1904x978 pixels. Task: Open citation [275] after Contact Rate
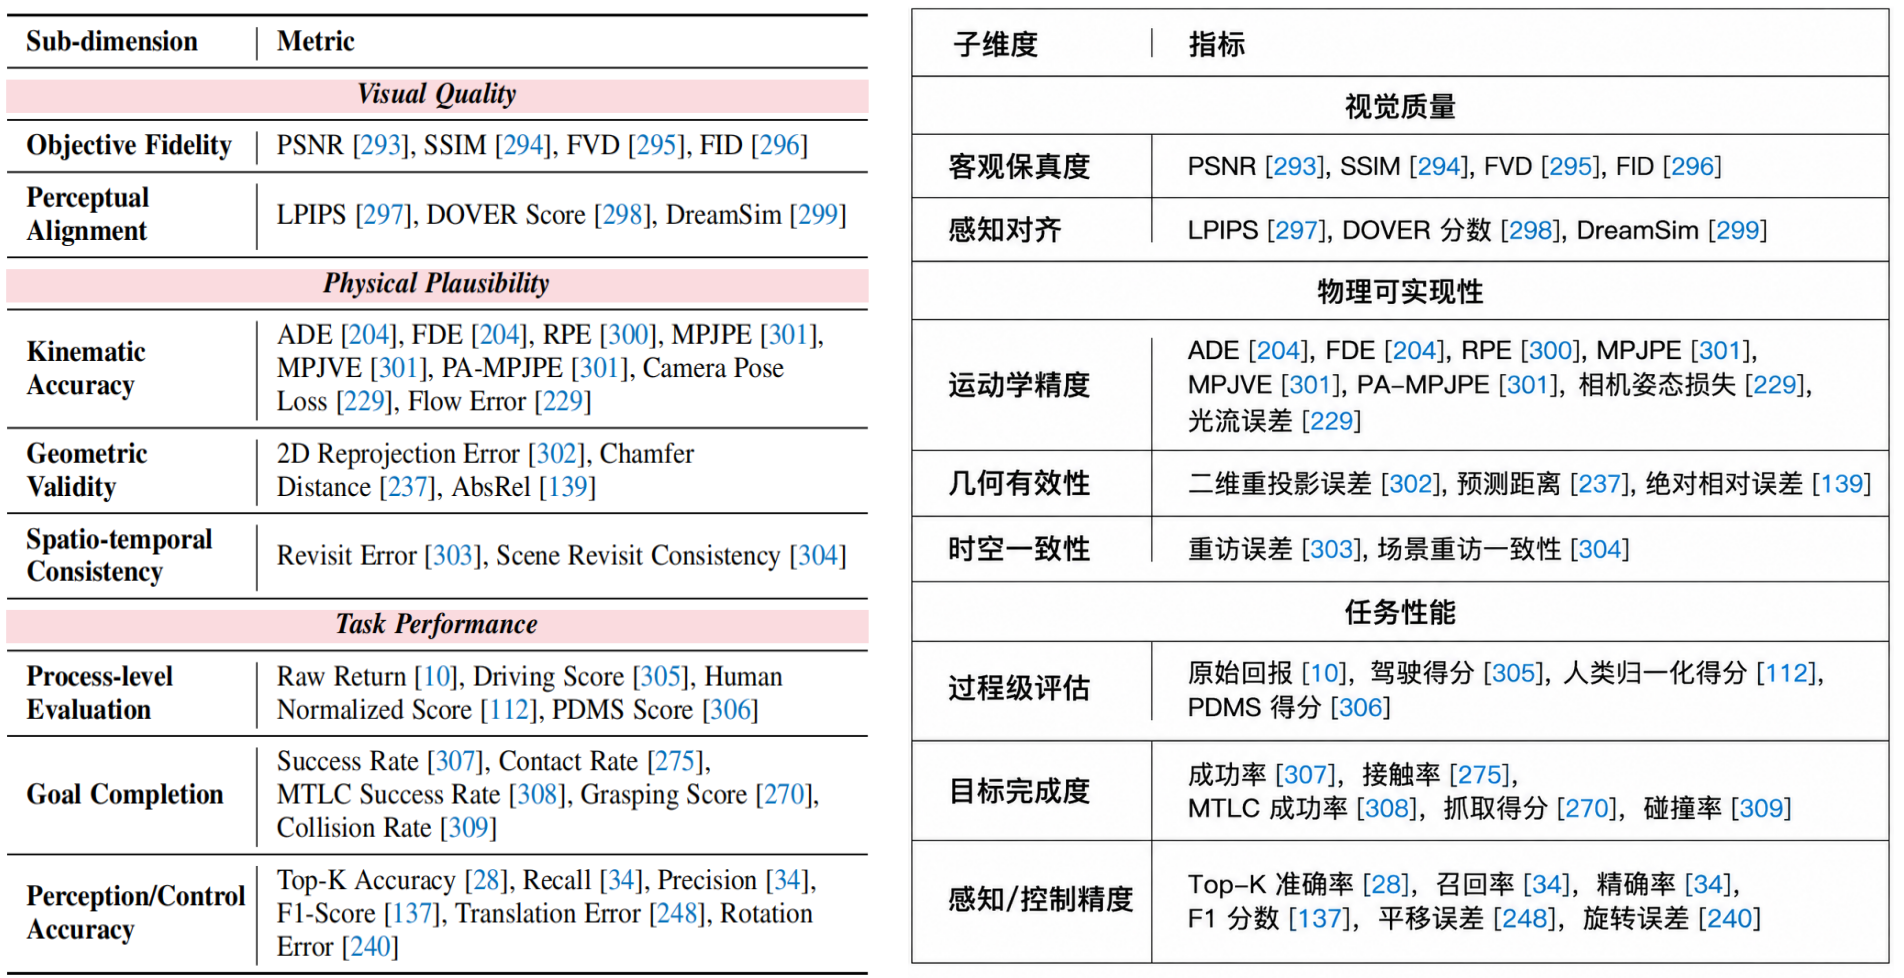point(676,762)
